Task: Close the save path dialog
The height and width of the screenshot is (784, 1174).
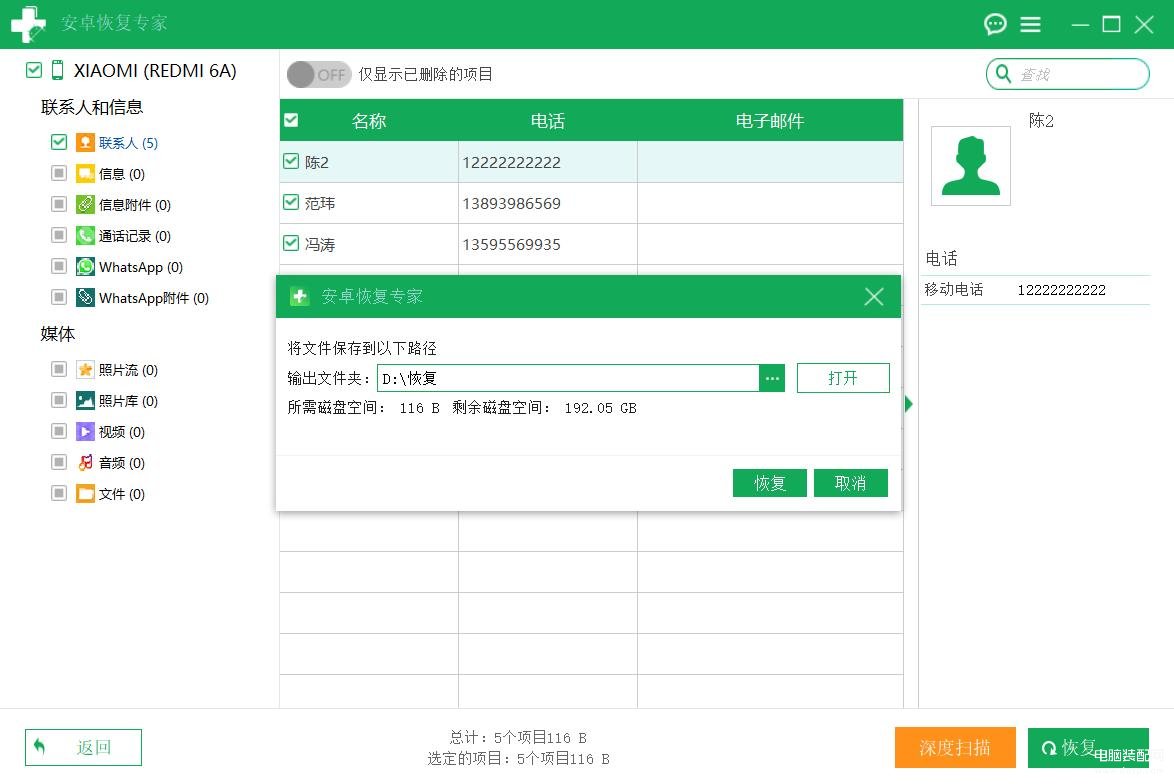Action: coord(874,297)
